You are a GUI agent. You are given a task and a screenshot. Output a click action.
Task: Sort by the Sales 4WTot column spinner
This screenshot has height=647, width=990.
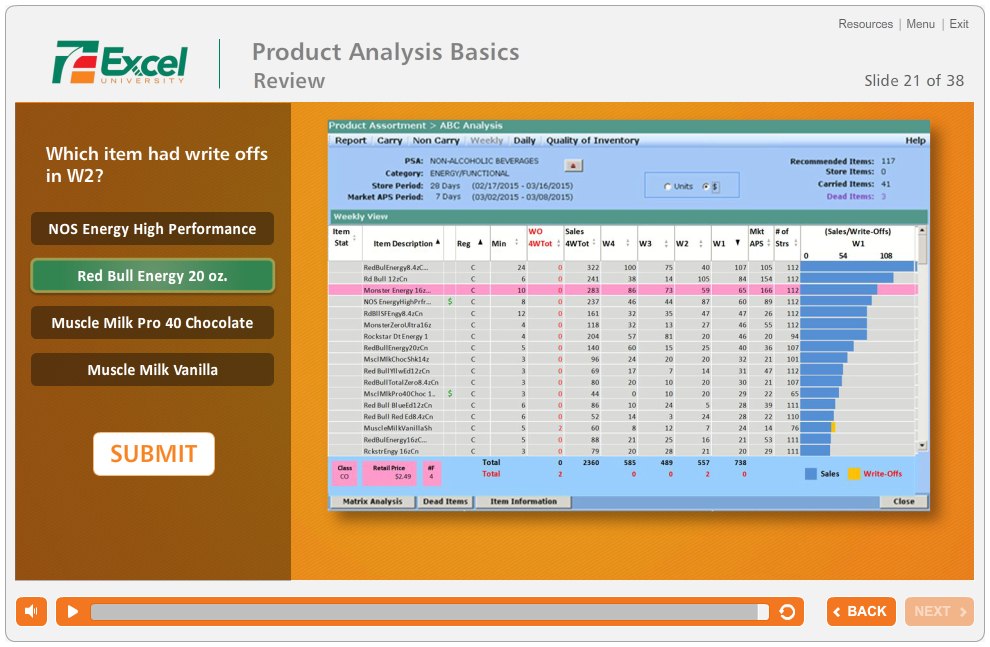point(594,243)
